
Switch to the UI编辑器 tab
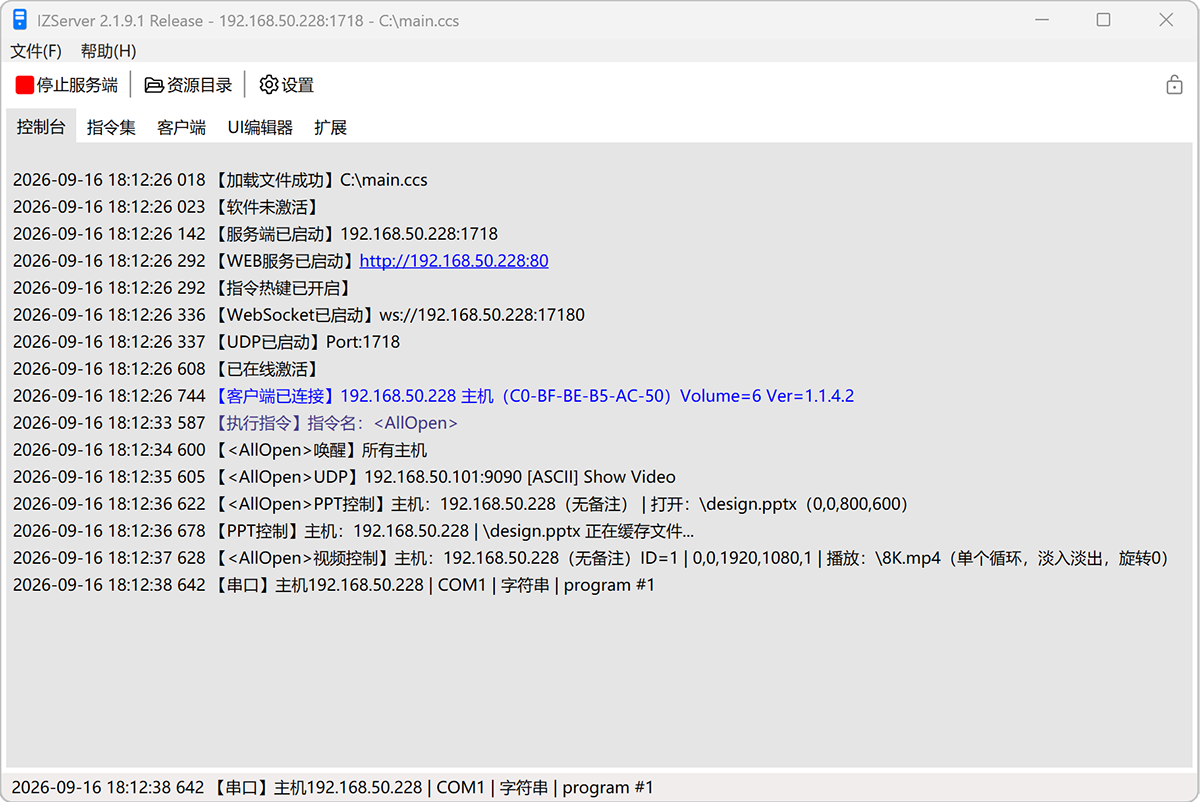click(x=260, y=127)
